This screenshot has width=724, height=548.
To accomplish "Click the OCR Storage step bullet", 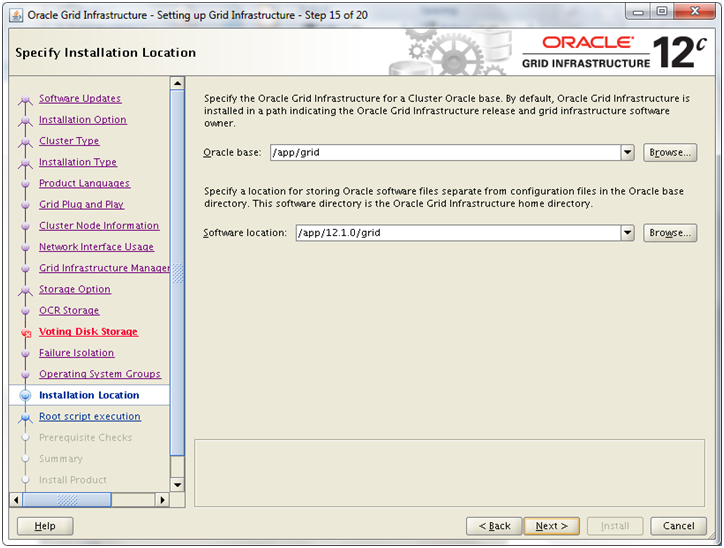I will coord(25,312).
